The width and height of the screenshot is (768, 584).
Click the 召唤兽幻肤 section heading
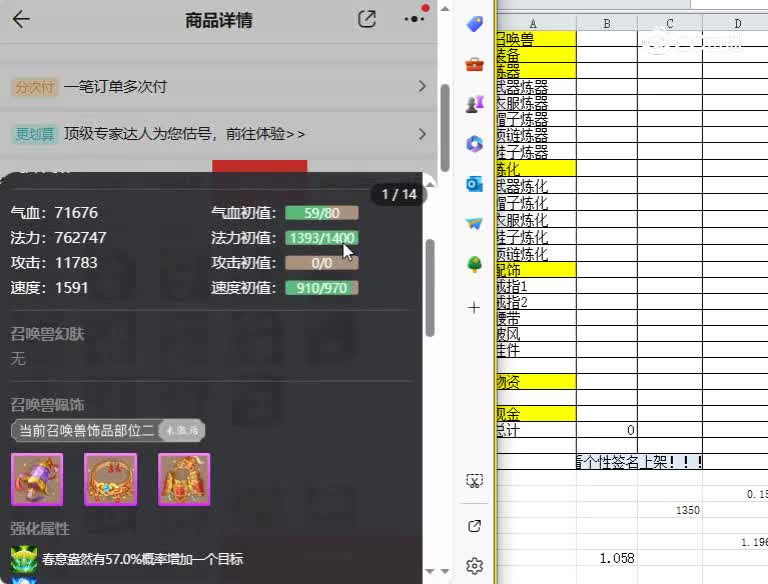(x=48, y=334)
